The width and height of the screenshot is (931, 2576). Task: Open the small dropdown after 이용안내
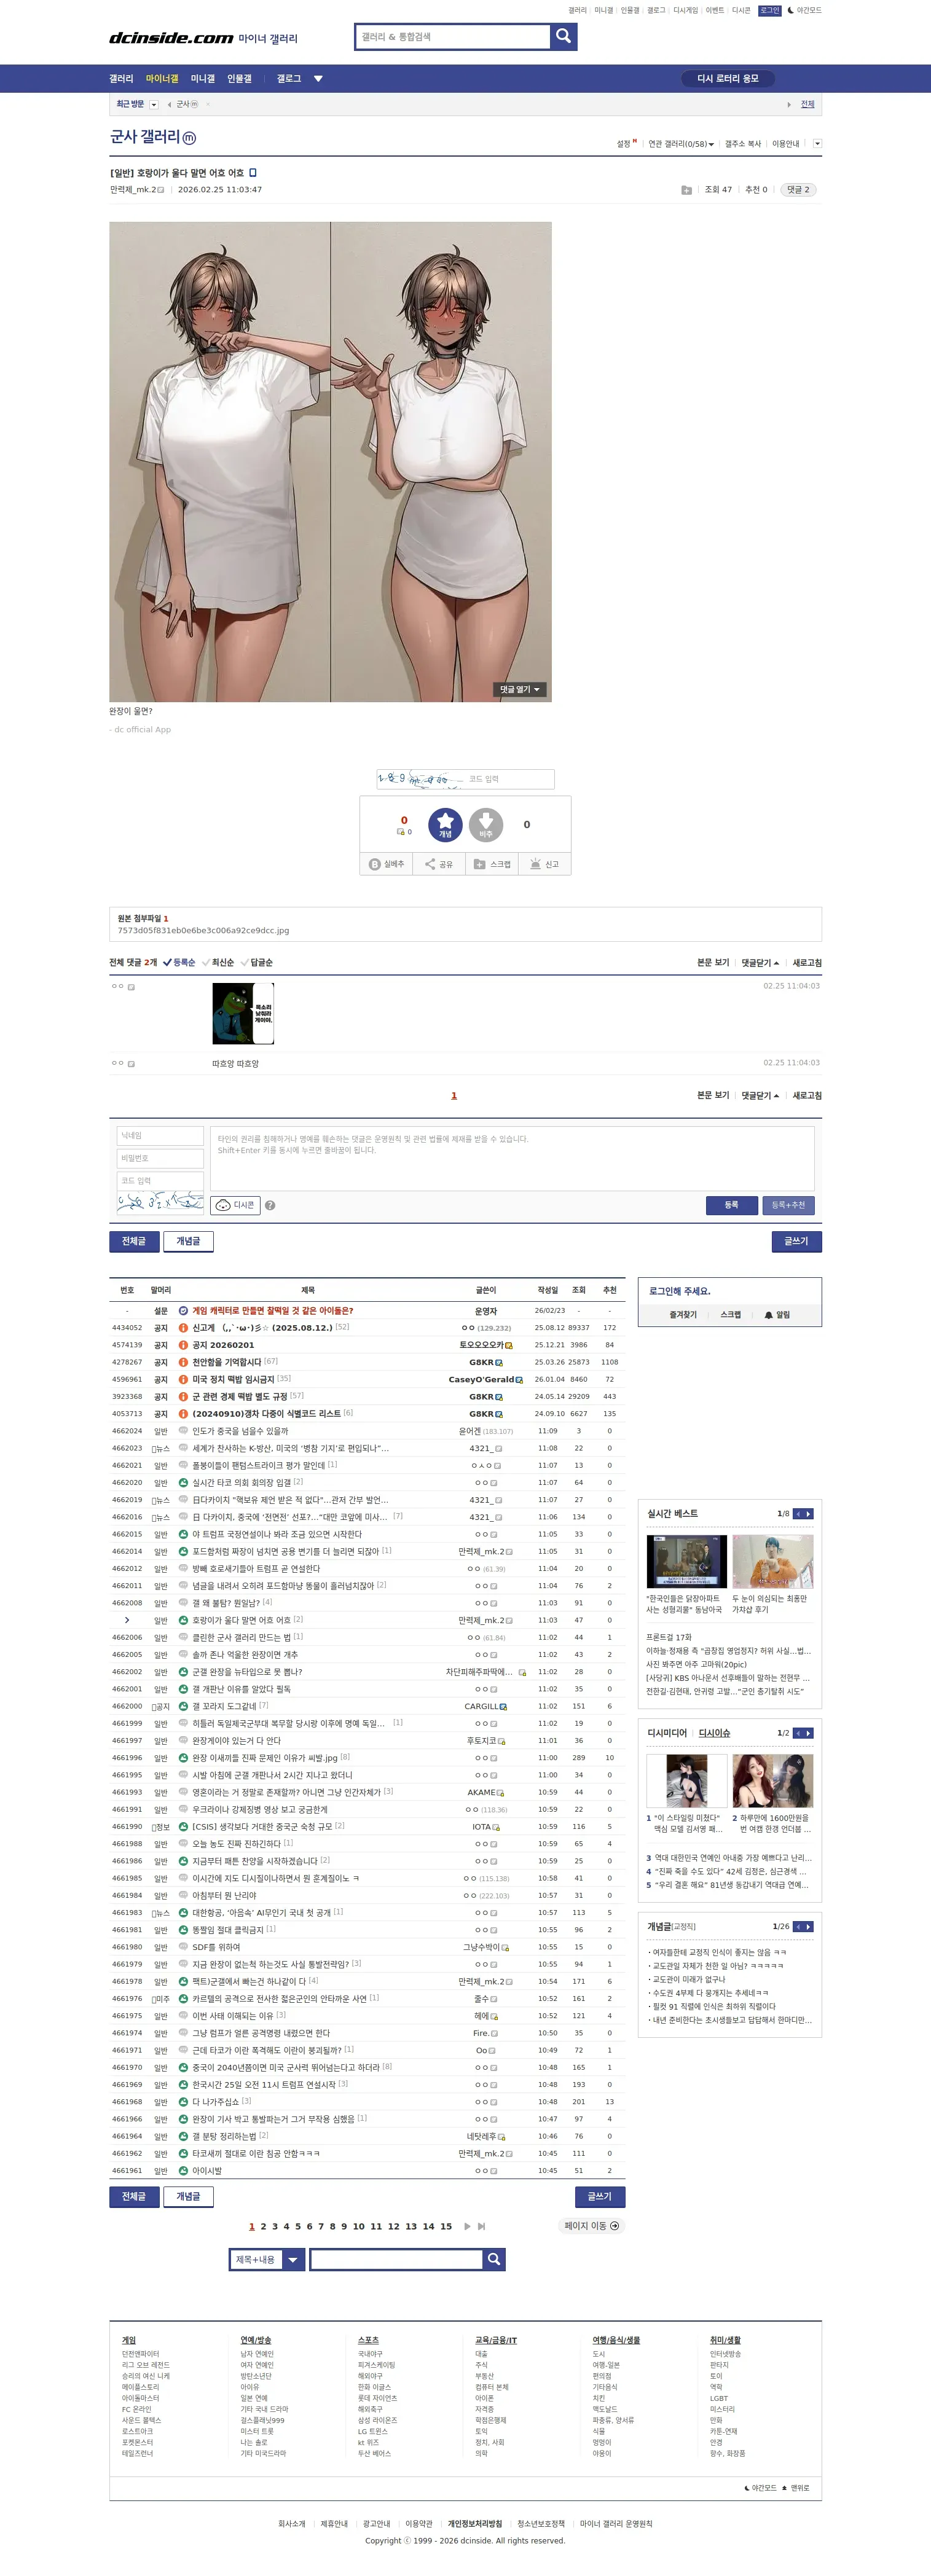pyautogui.click(x=817, y=144)
